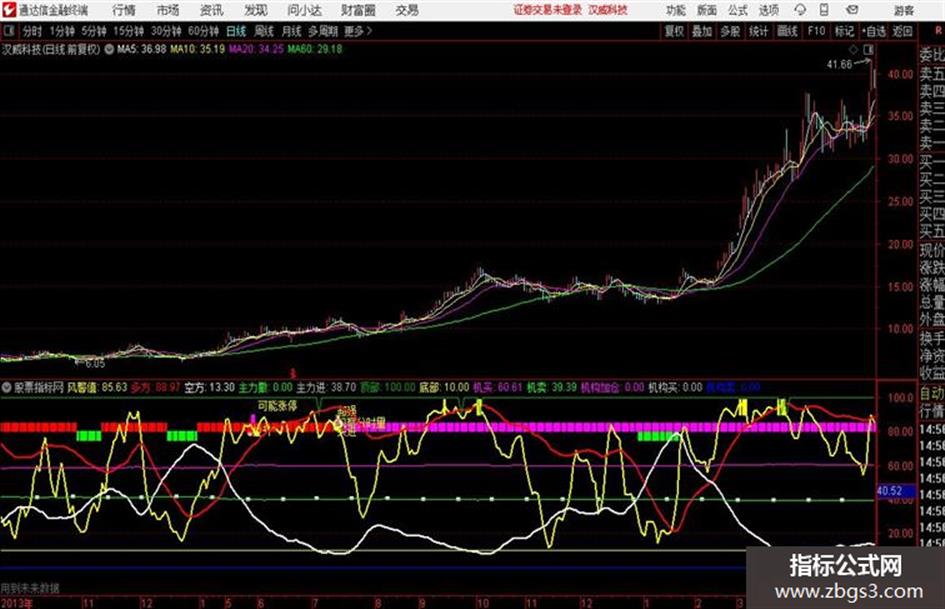Click the mobile phone icon
This screenshot has width=945, height=609.
[x=824, y=10]
